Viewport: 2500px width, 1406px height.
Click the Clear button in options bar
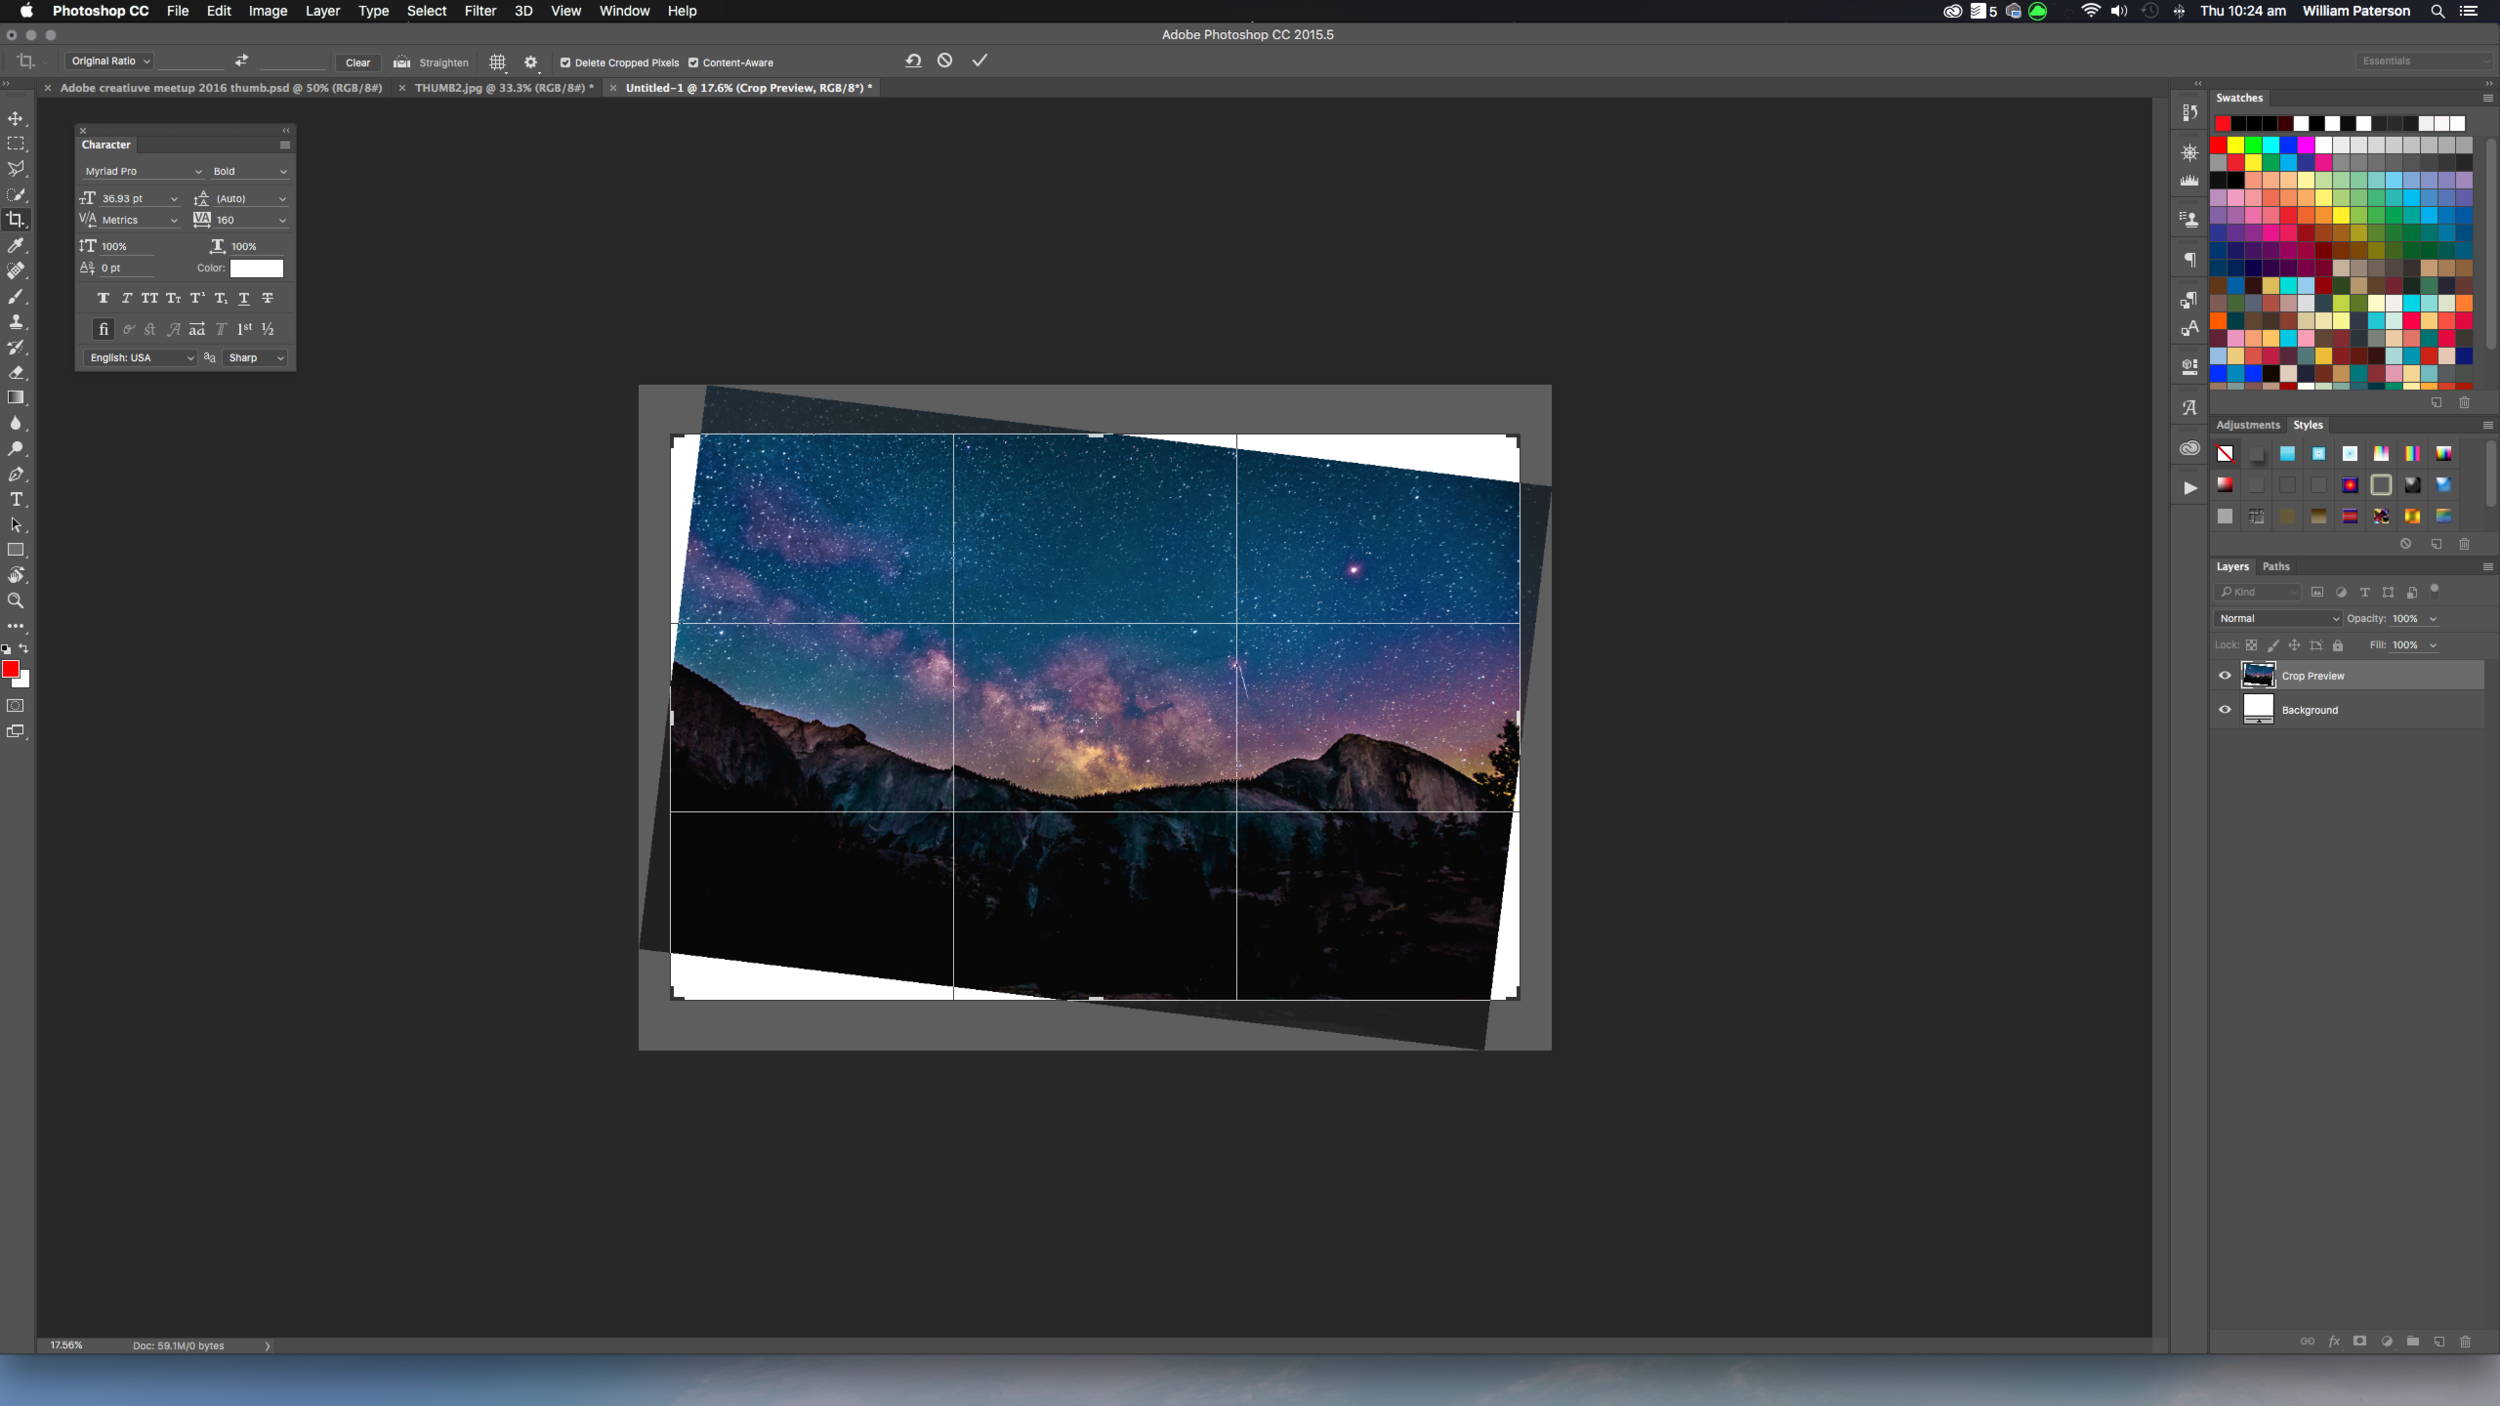click(x=357, y=62)
